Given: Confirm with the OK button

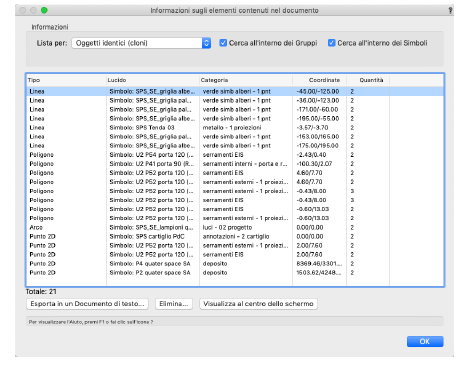Looking at the screenshot, I should point(425,341).
